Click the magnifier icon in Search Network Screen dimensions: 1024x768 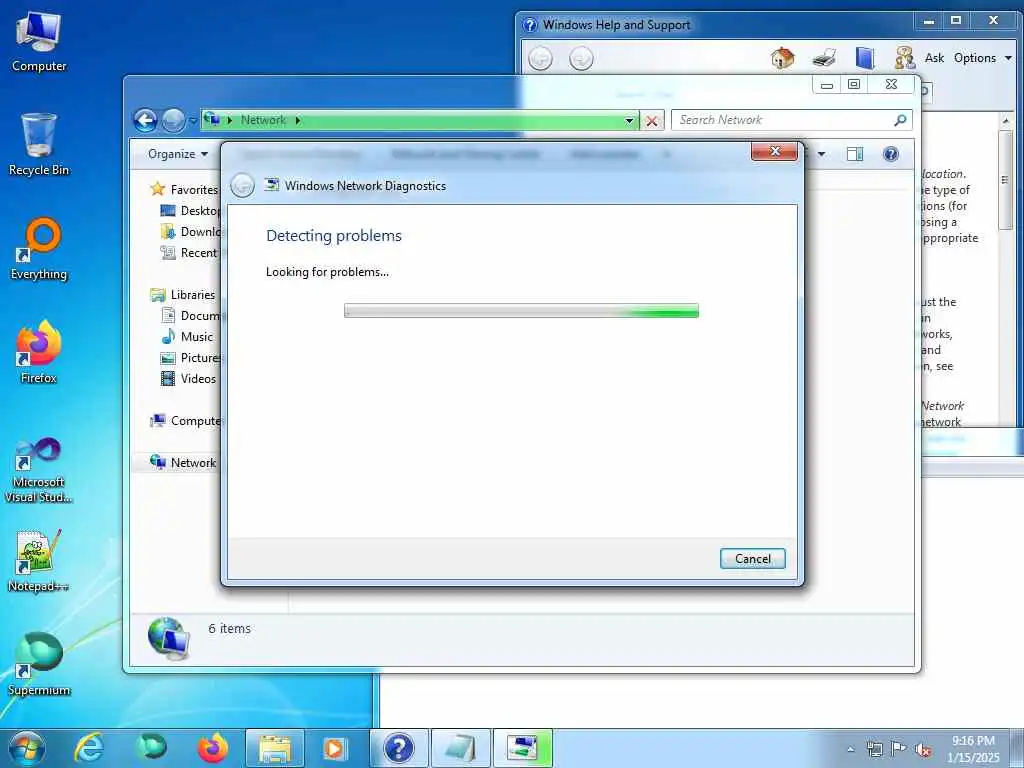pyautogui.click(x=900, y=120)
